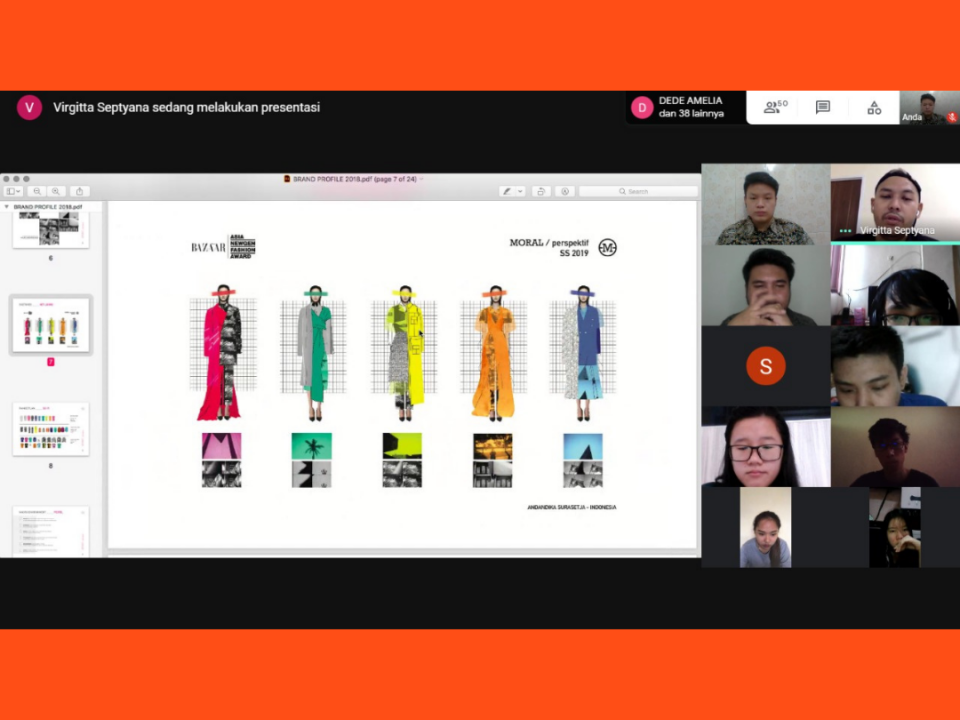Screen dimensions: 960x720
Task: Open the participants list showing 50 people
Action: (x=775, y=108)
